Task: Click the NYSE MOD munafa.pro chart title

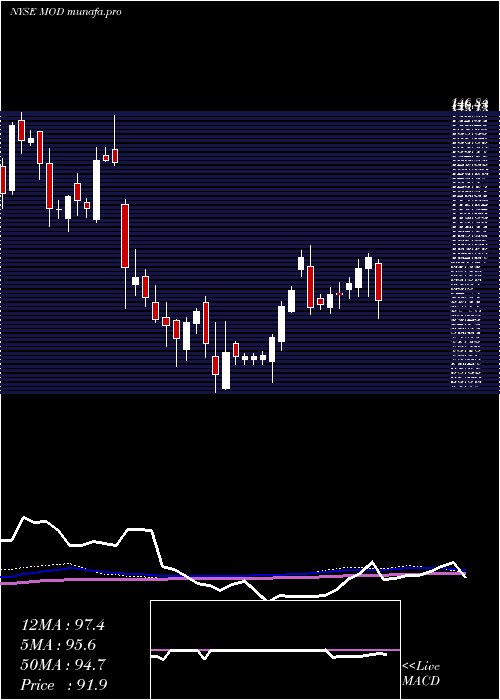Action: tap(66, 12)
